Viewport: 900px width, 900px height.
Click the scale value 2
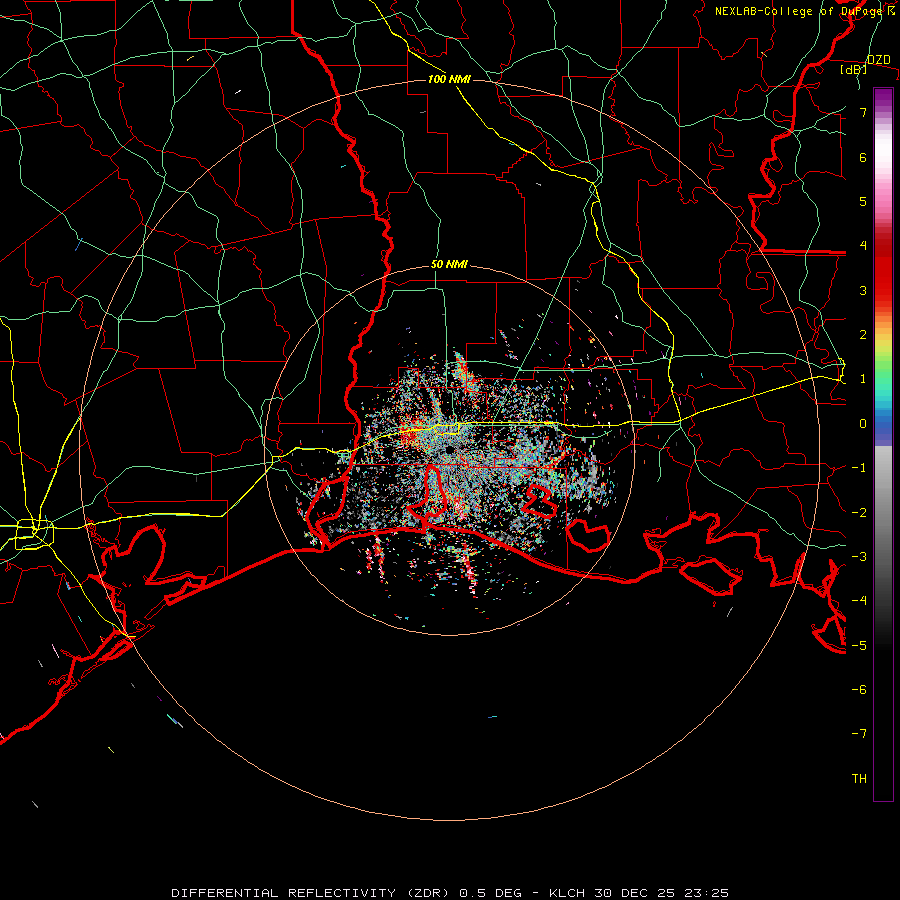click(x=863, y=335)
